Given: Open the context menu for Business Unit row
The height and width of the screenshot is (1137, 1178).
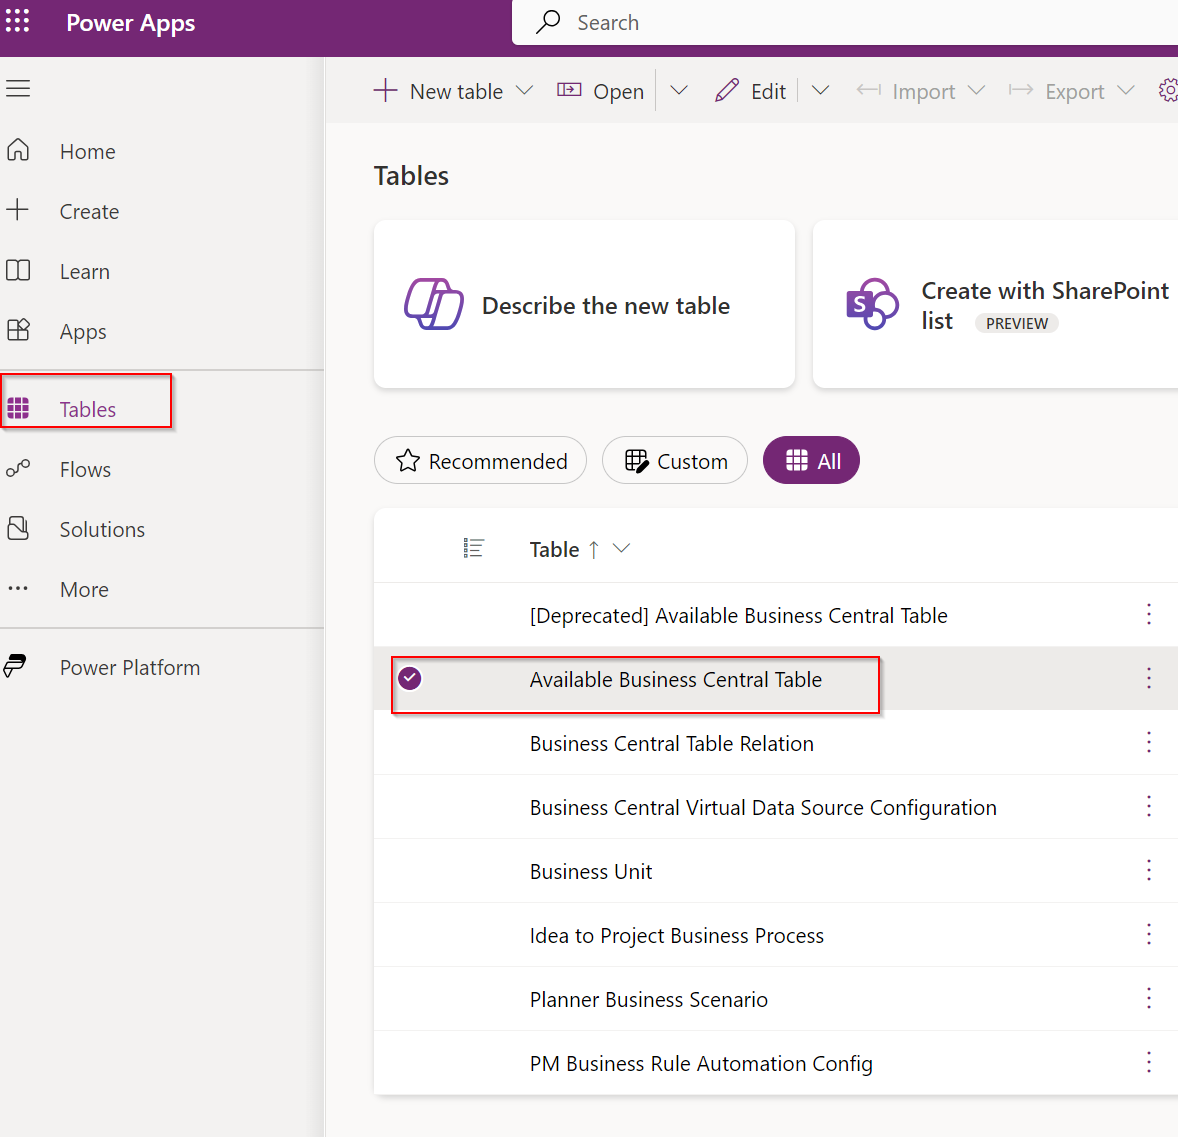Looking at the screenshot, I should 1148,871.
